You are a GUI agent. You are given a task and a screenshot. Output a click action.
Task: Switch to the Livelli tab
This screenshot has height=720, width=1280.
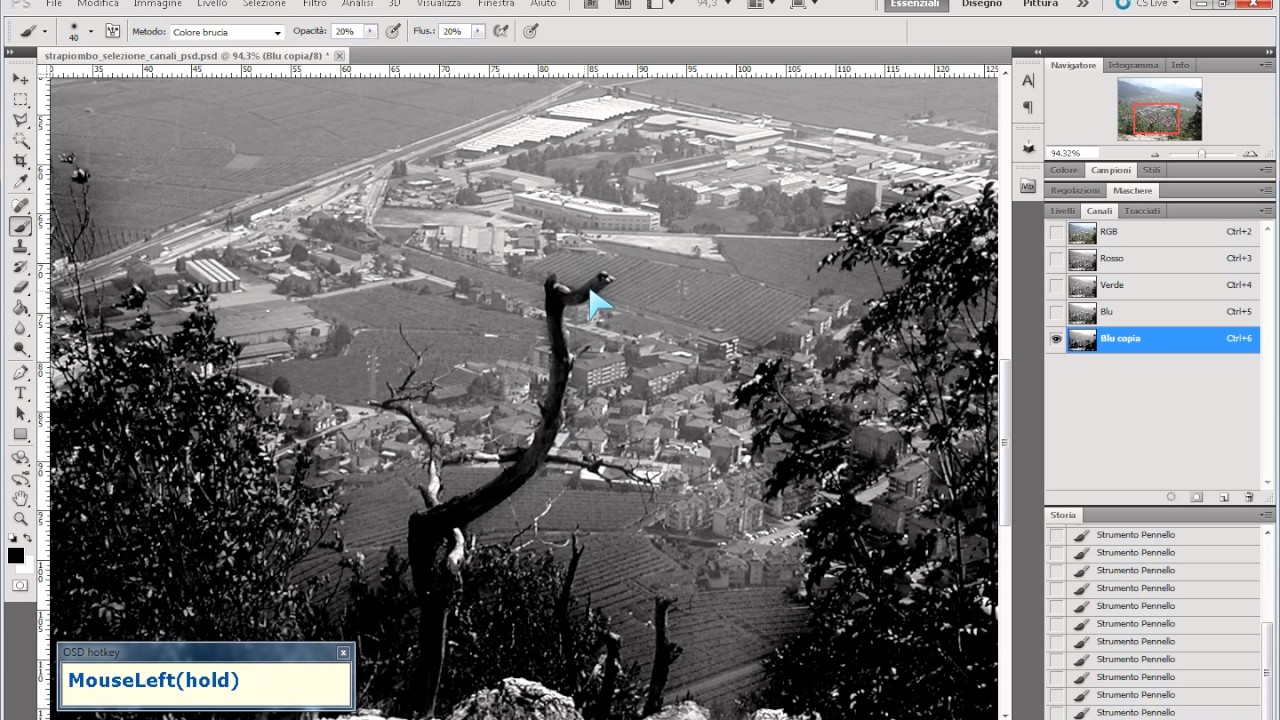point(1063,211)
